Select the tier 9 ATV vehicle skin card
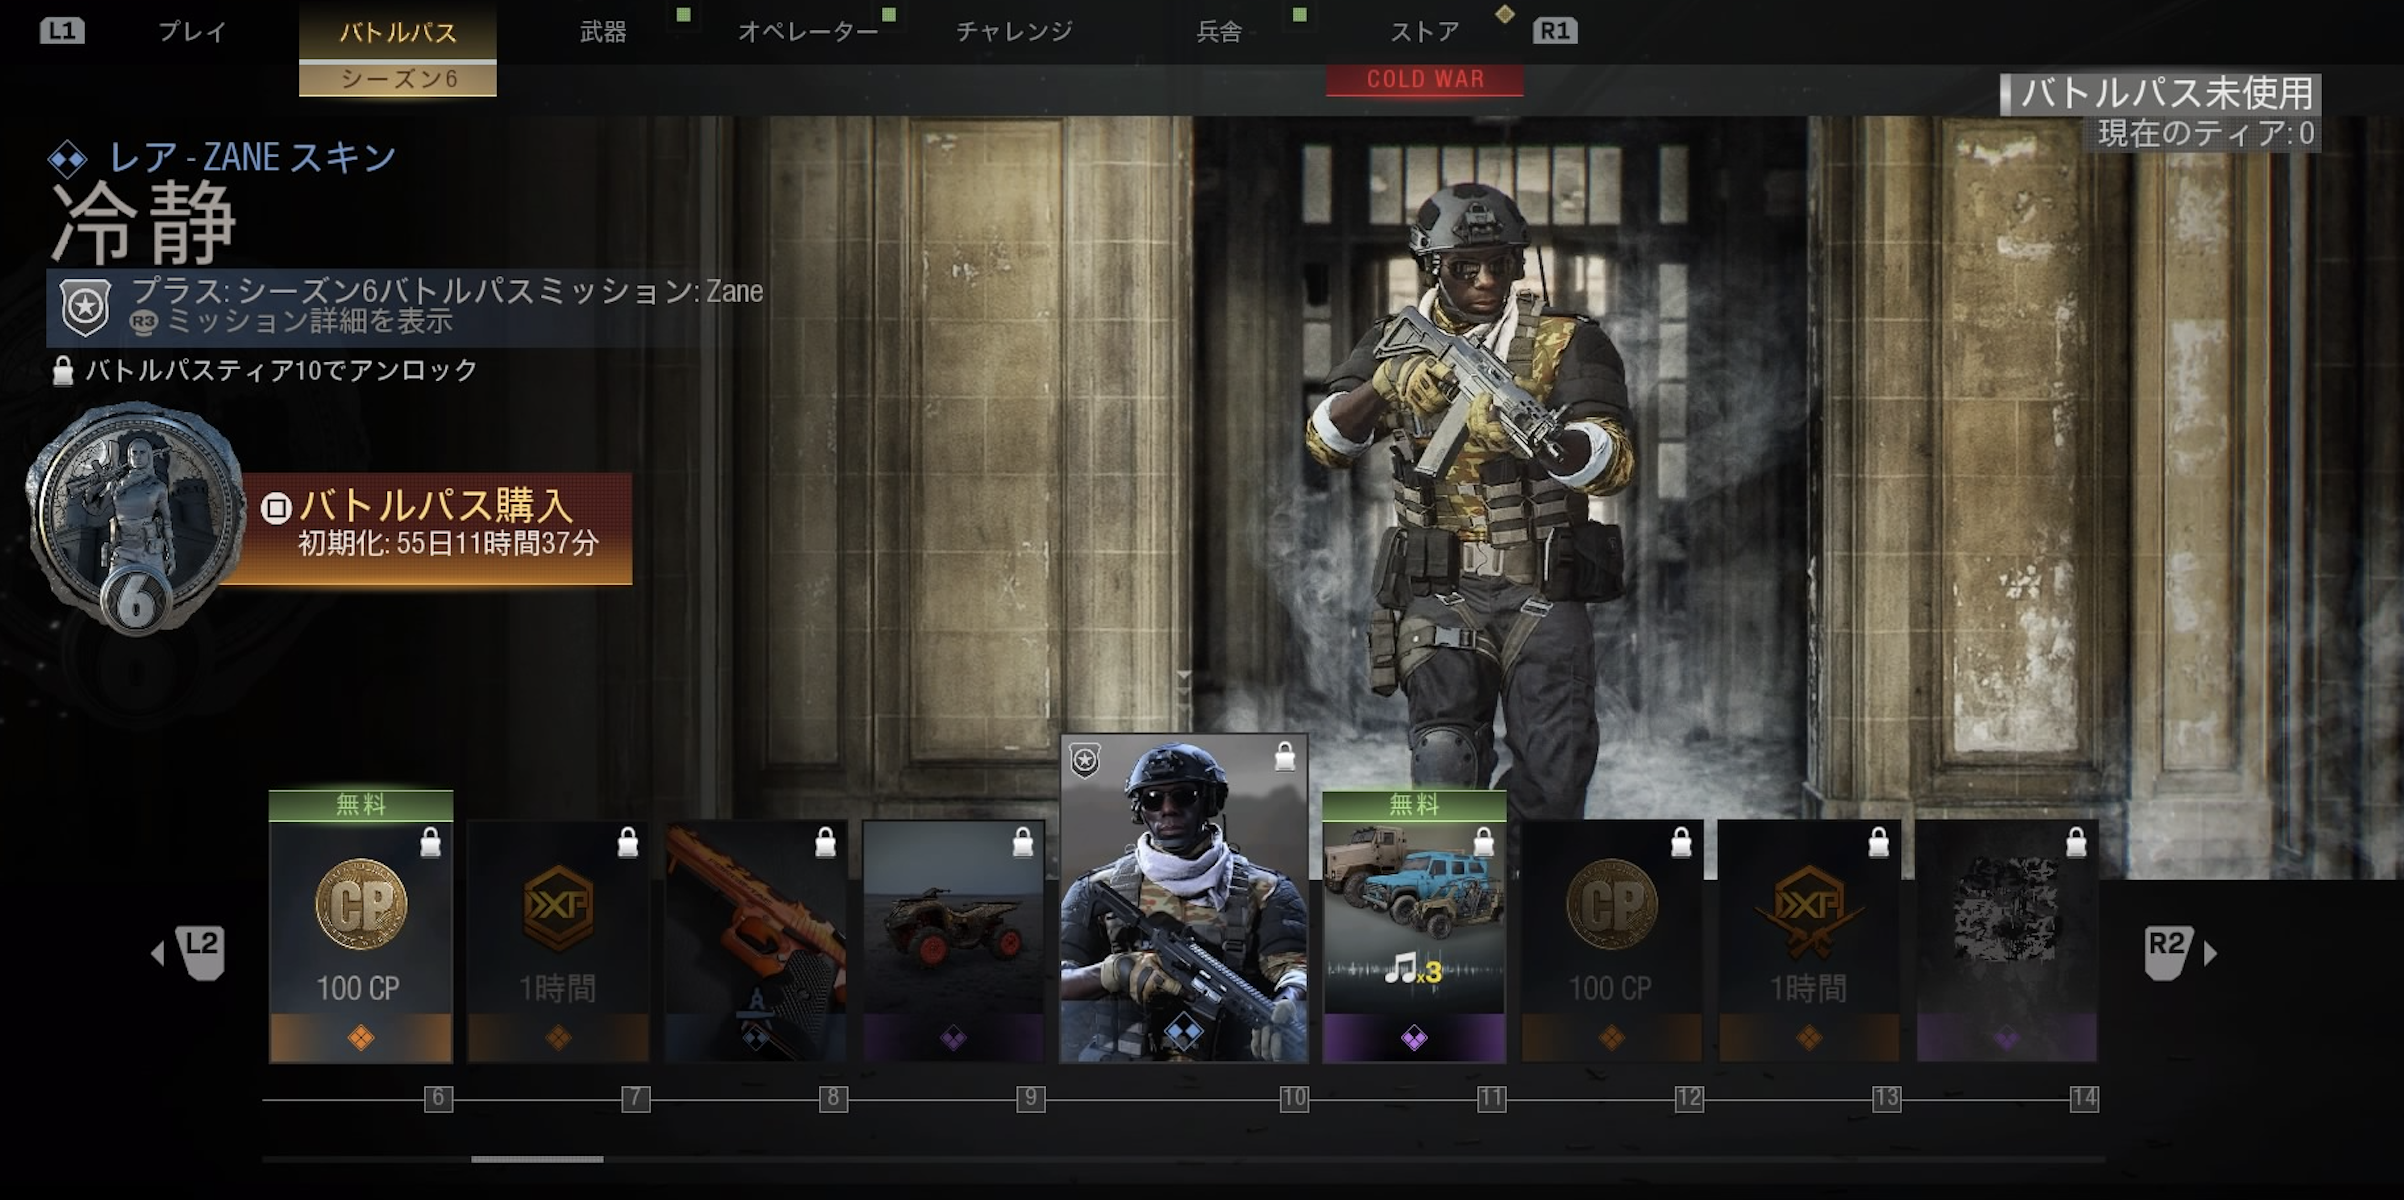Screen dimensions: 2404x1200 (953, 940)
